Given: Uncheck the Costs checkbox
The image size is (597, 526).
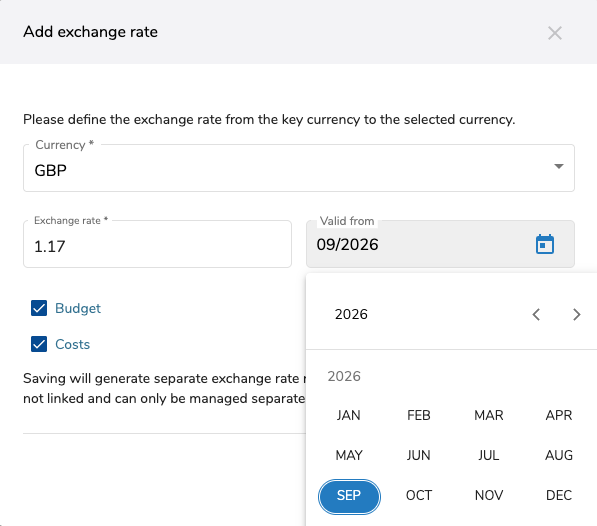Looking at the screenshot, I should [x=39, y=344].
